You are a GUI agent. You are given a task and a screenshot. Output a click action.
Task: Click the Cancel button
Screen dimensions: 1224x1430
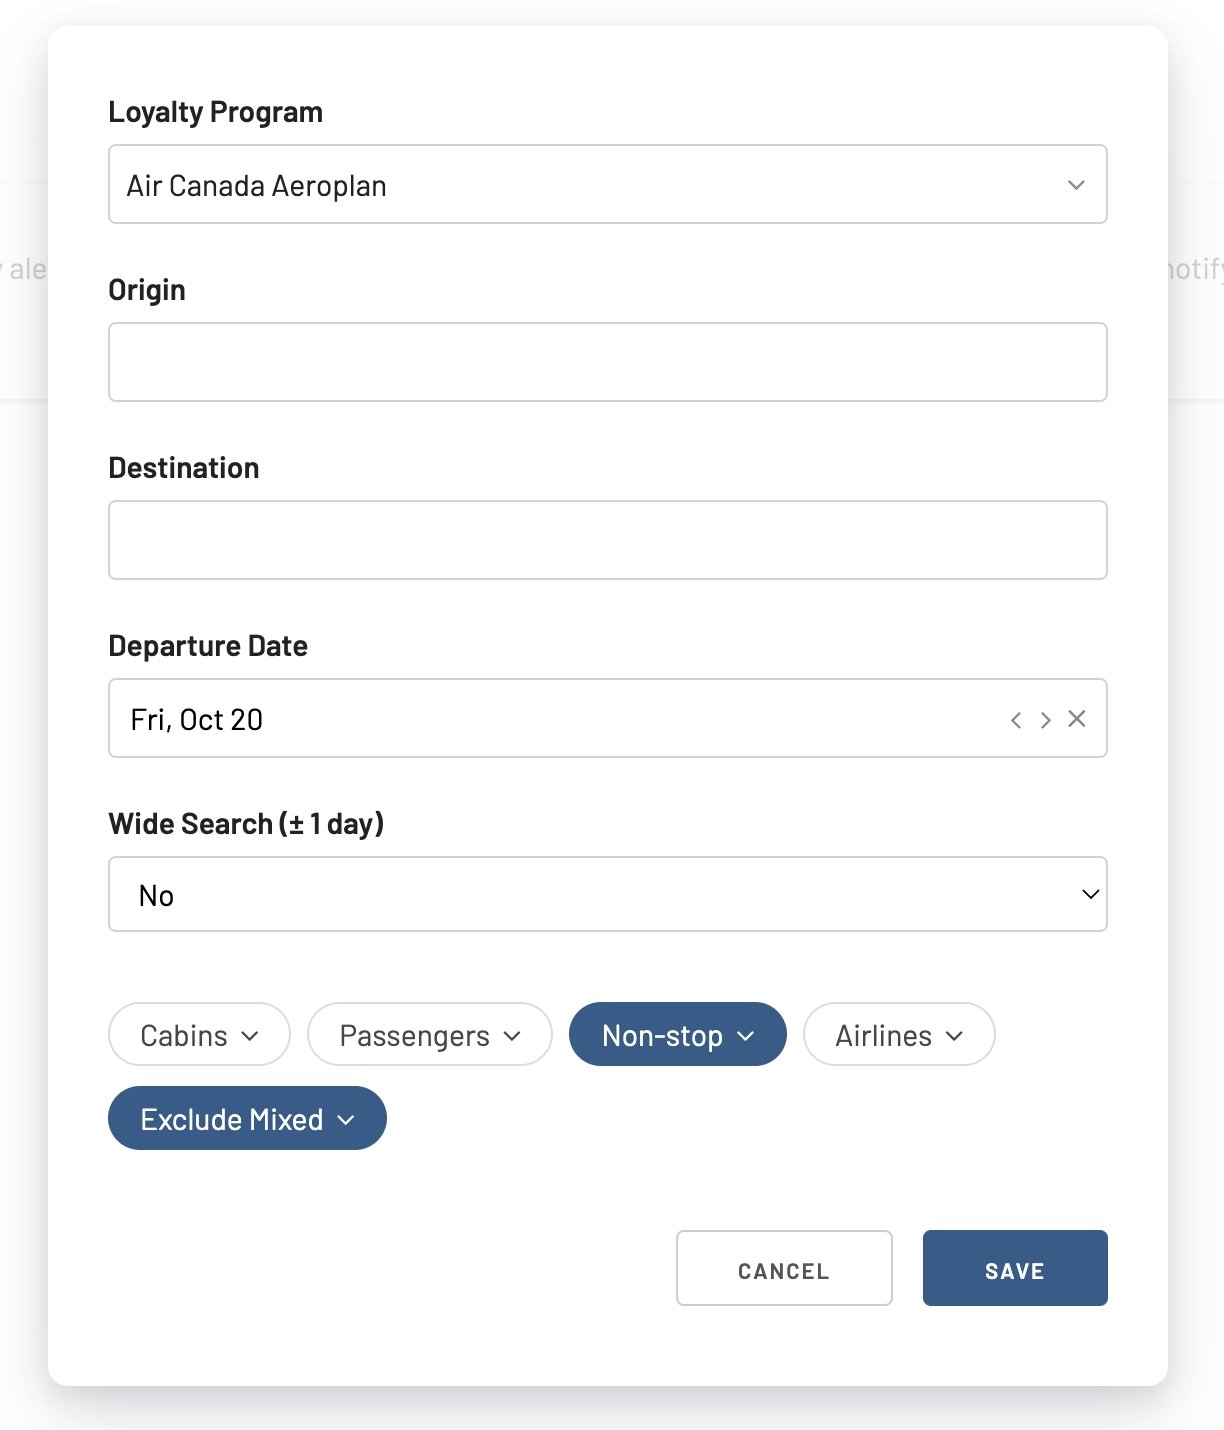pos(784,1268)
